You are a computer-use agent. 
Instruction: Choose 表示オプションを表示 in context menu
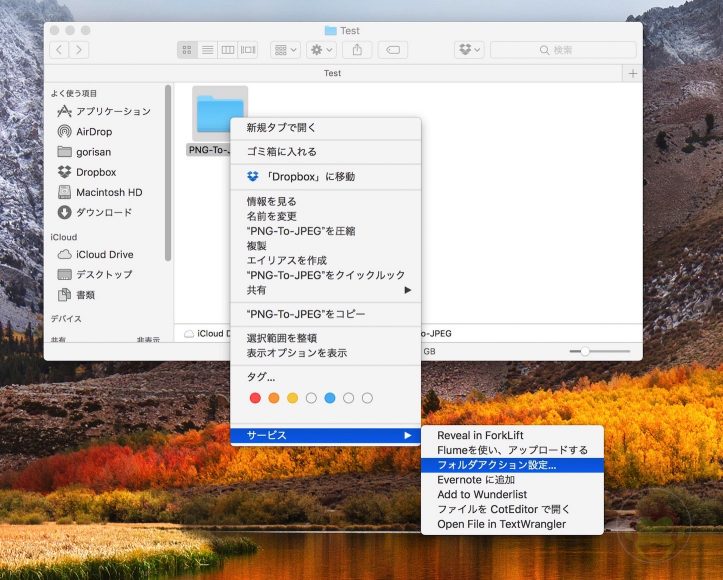point(326,353)
